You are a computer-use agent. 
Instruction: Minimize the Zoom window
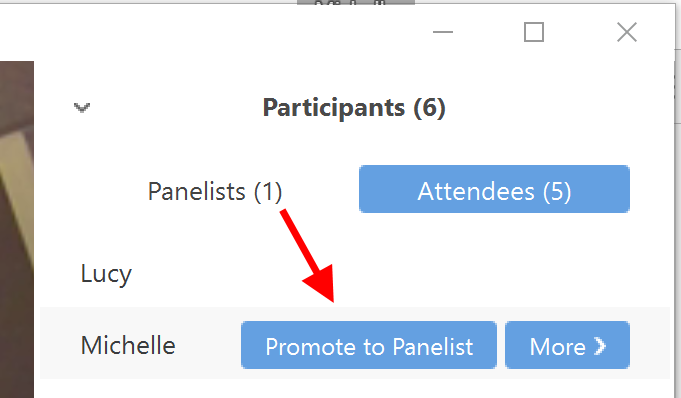click(443, 32)
